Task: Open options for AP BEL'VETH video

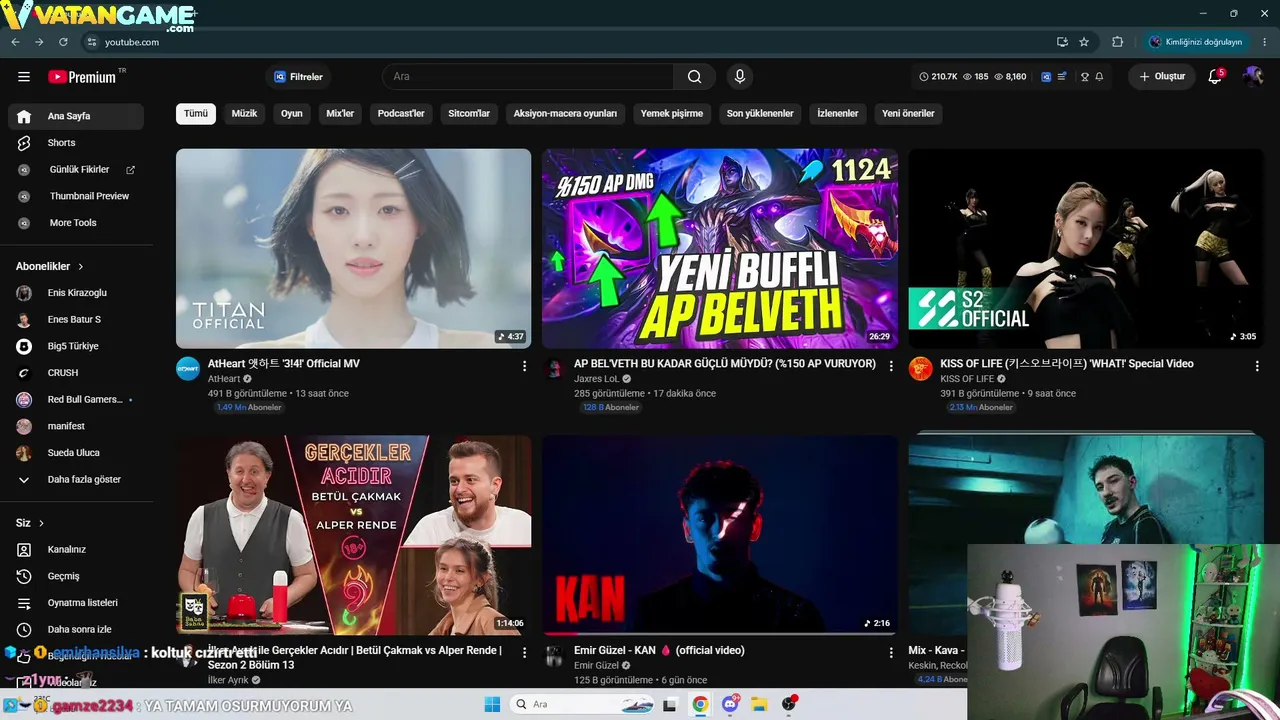Action: point(891,367)
